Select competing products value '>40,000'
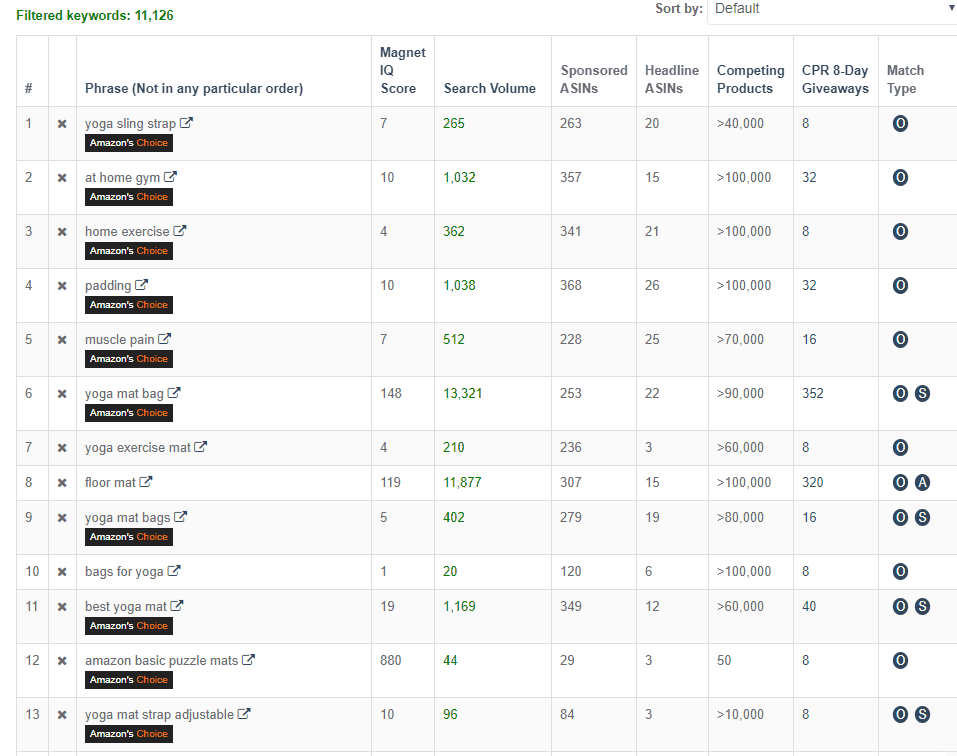The width and height of the screenshot is (957, 756). point(740,124)
